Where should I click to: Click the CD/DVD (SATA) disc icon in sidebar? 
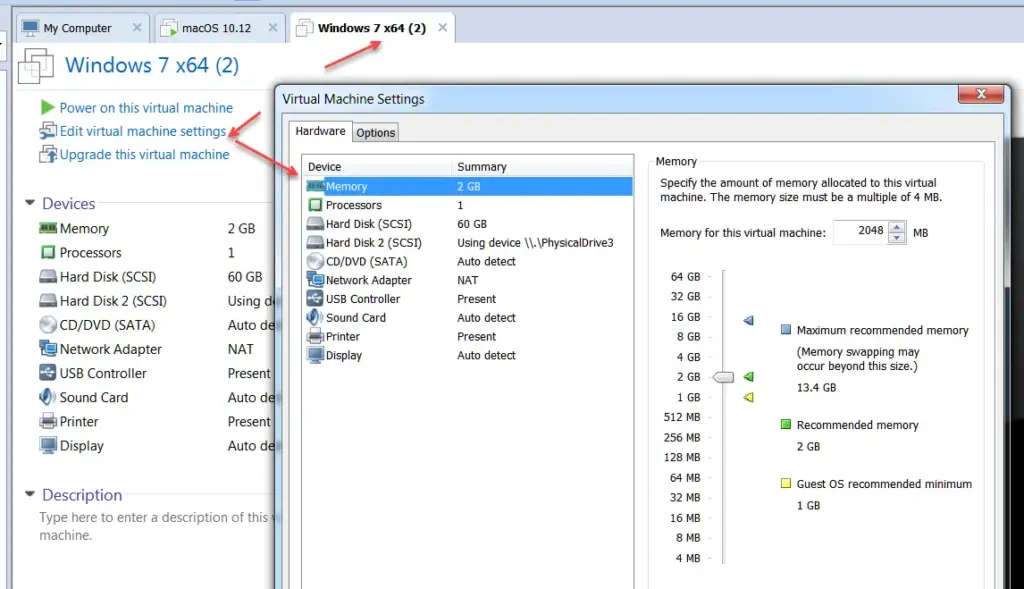coord(48,325)
